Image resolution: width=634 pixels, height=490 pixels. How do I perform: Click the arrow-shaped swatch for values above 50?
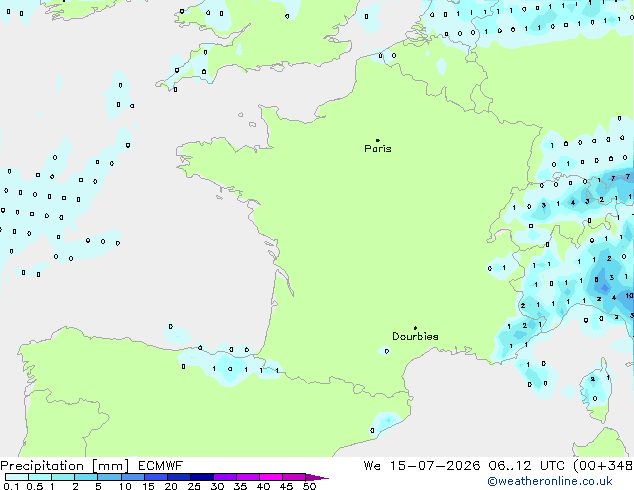point(317,477)
